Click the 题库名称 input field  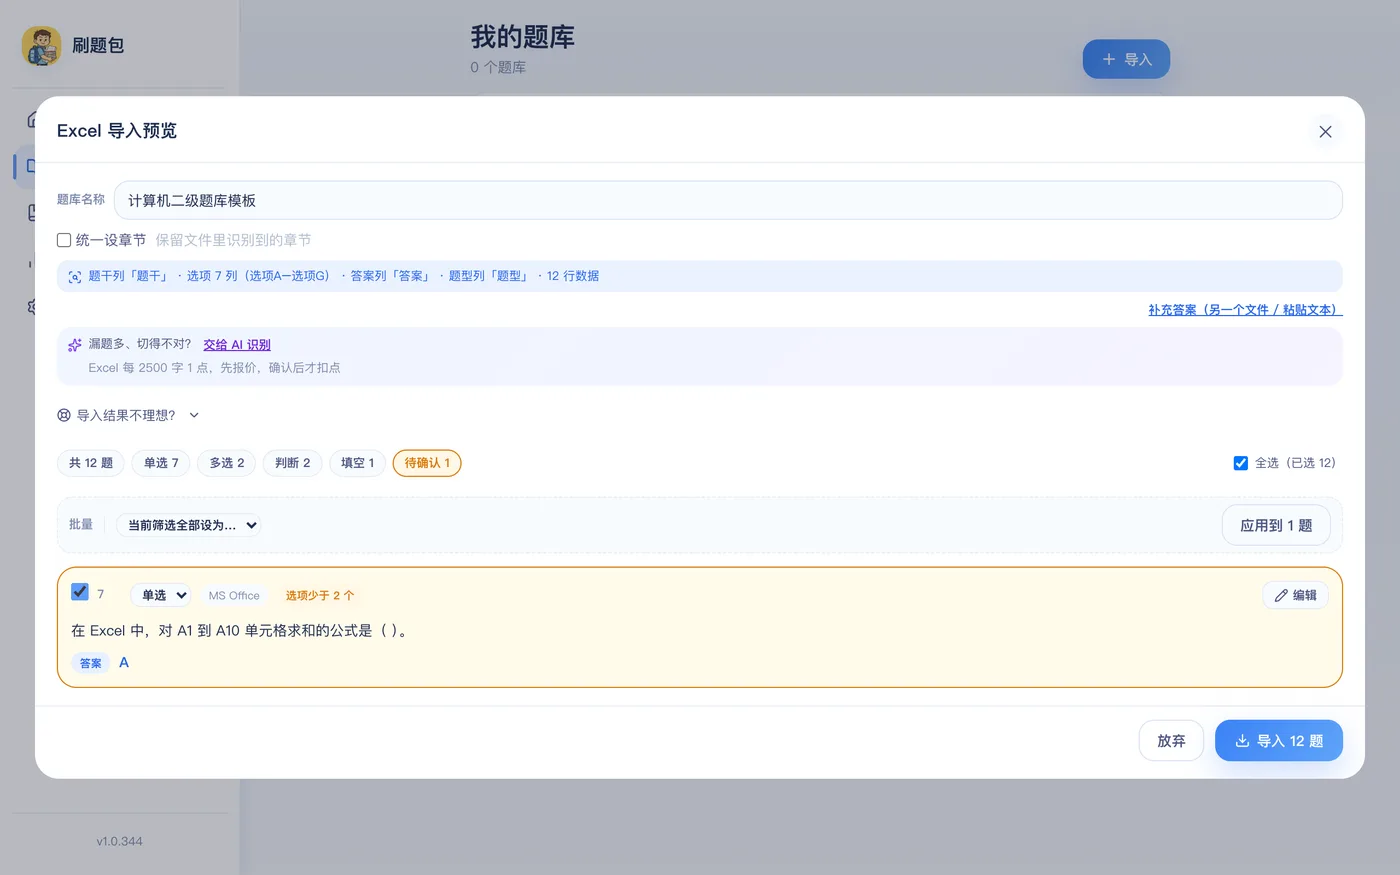[728, 200]
